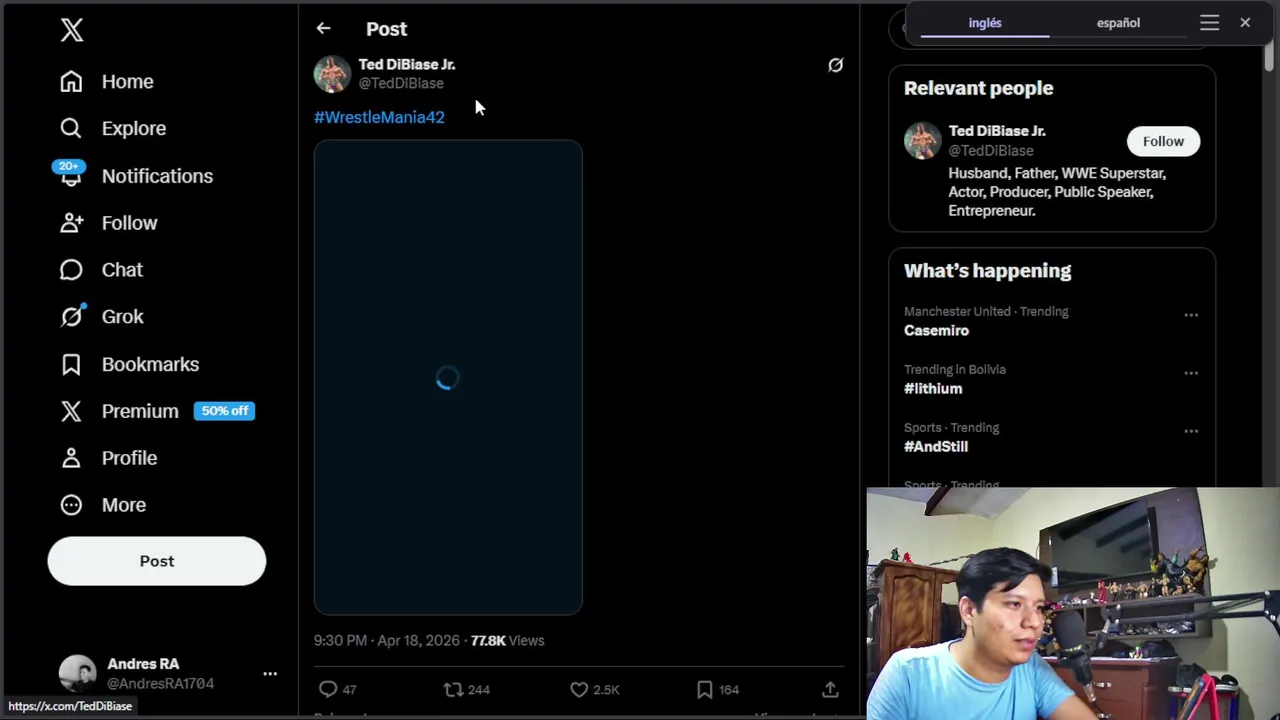Screen dimensions: 1280x720
Task: Click the loading video thumbnail
Action: pos(448,377)
